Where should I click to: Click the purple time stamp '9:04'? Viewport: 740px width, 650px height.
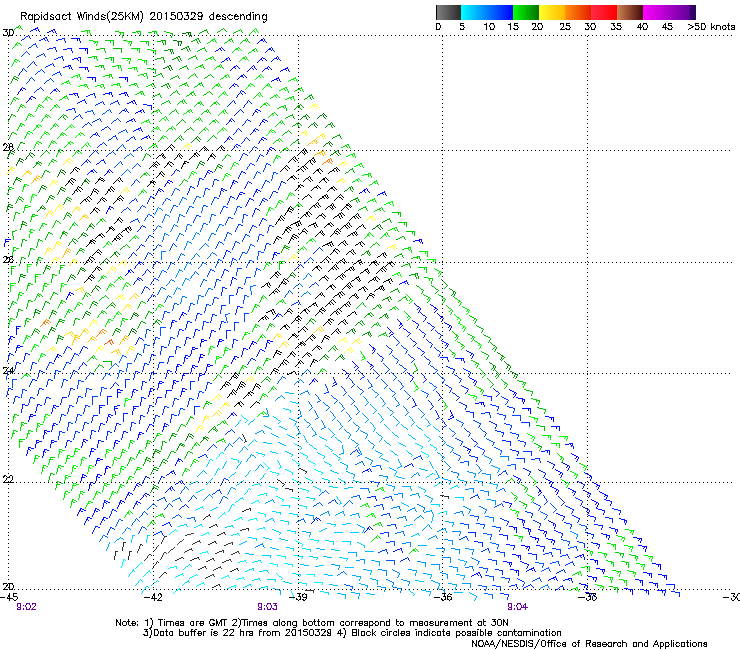click(x=517, y=607)
